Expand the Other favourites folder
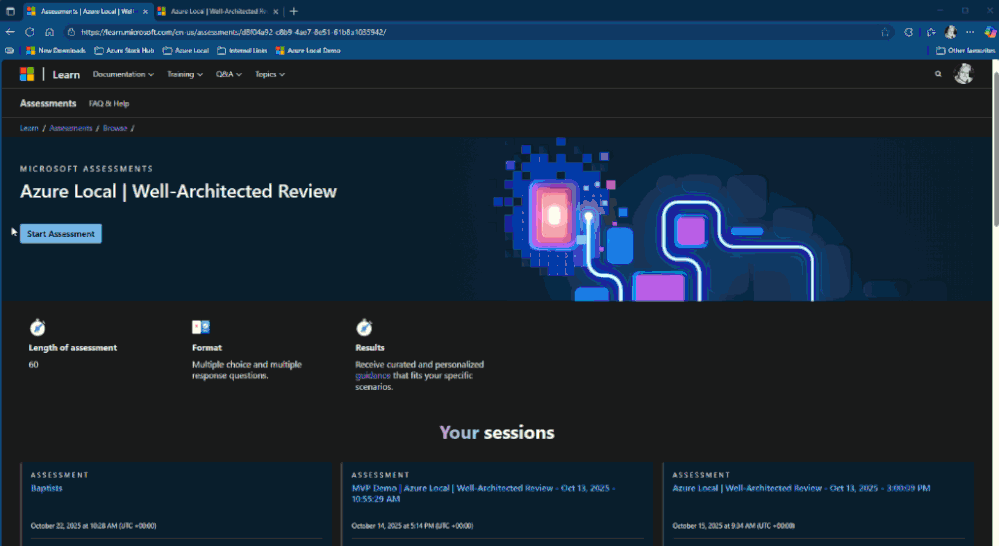The height and width of the screenshot is (546, 999). [x=965, y=50]
